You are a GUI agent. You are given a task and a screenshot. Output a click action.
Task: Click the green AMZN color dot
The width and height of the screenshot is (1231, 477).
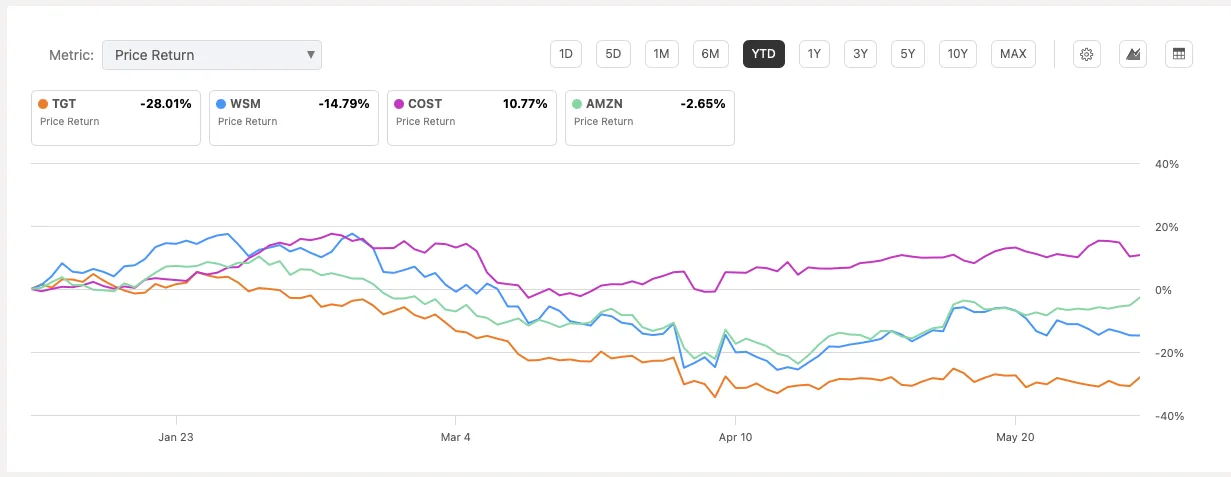(x=576, y=104)
